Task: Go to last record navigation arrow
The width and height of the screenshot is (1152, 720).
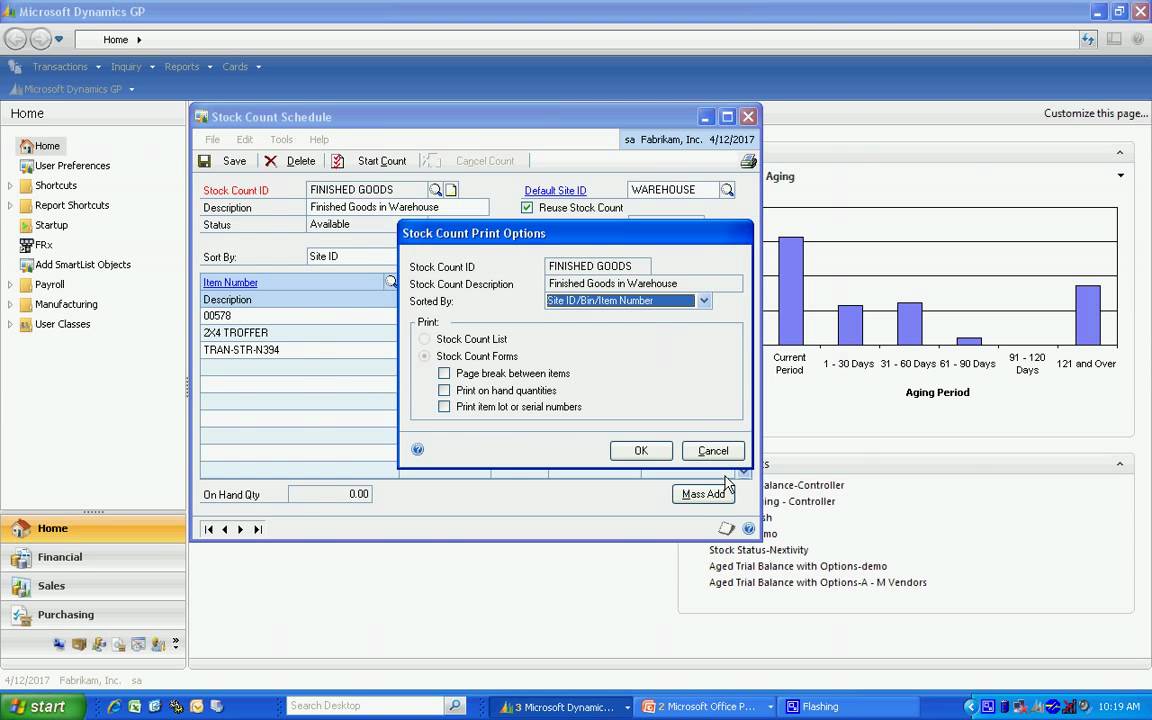Action: tap(258, 529)
